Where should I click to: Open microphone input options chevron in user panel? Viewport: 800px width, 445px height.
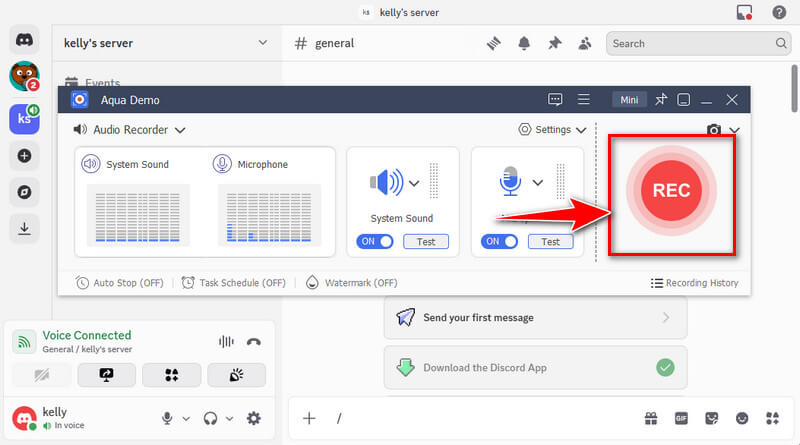(186, 419)
